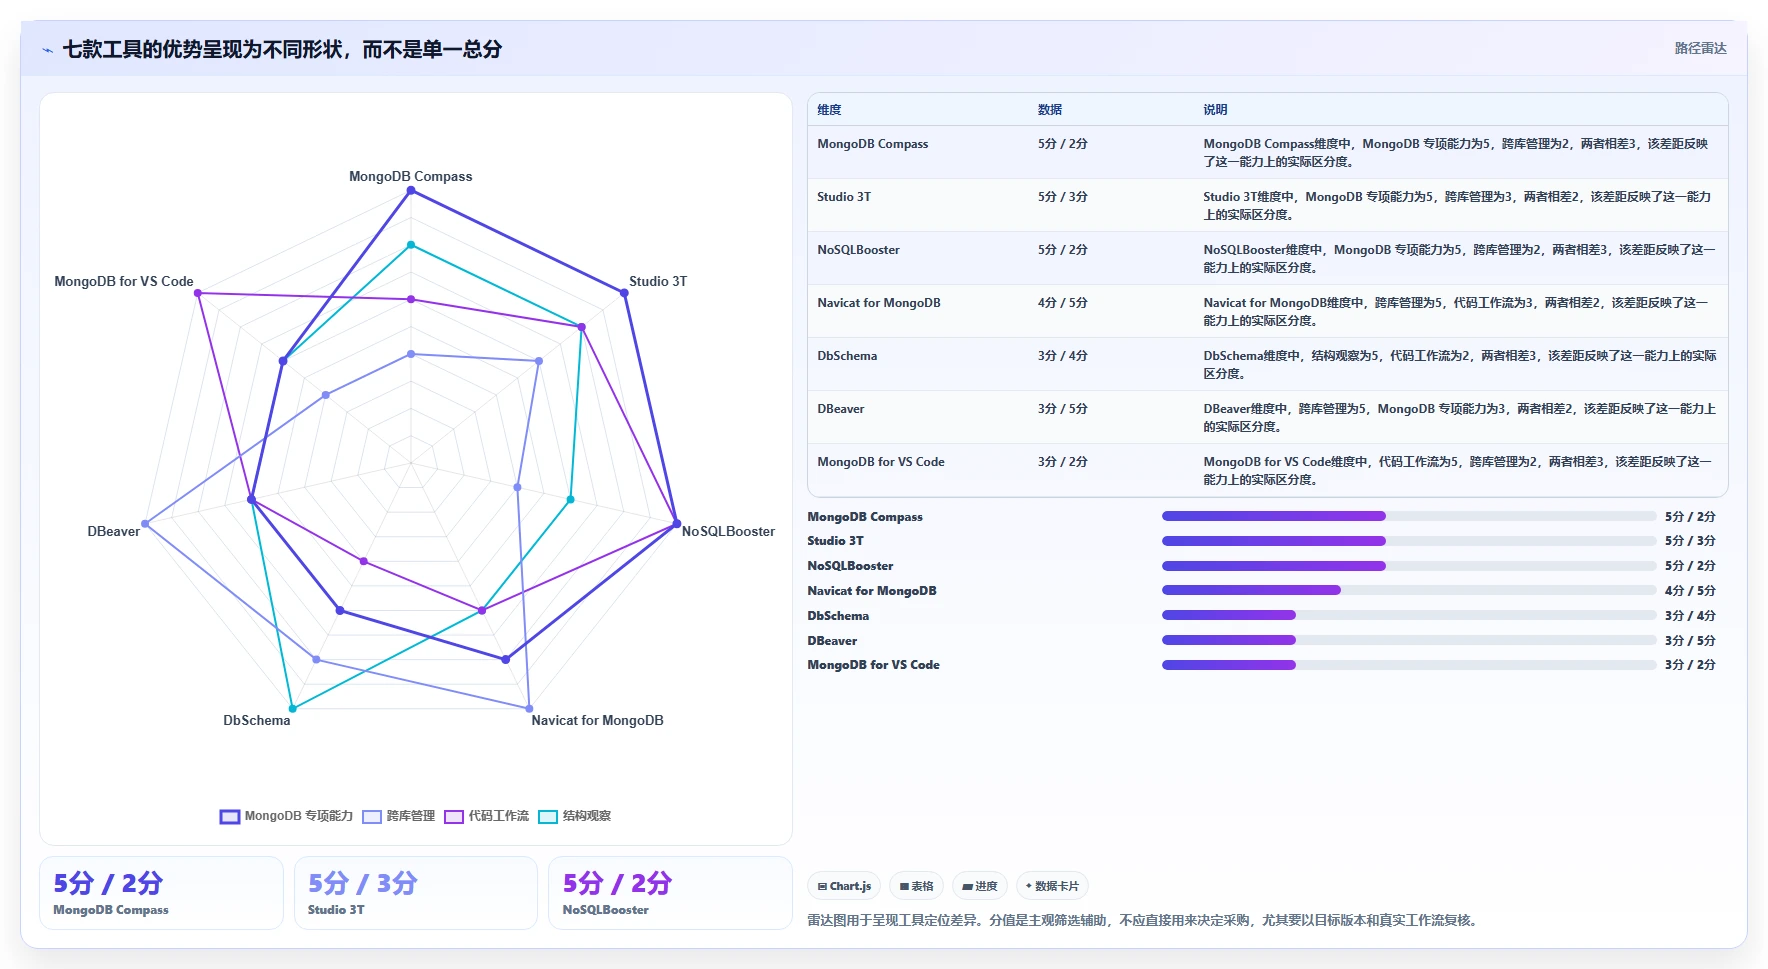Toggle 代码工作流 dataset in the chart legend
The height and width of the screenshot is (969, 1768).
tap(487, 816)
